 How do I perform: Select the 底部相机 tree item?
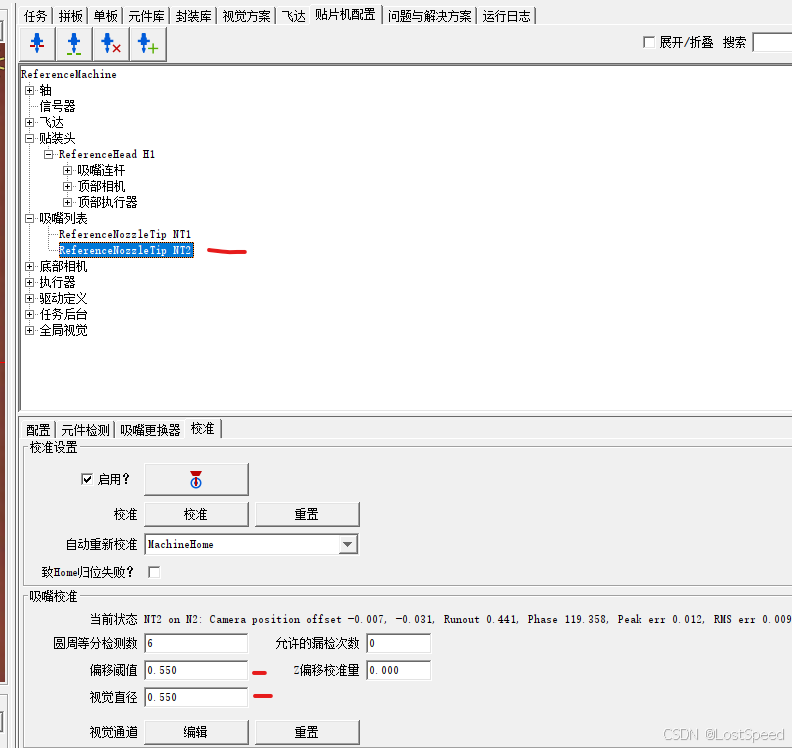tap(63, 266)
